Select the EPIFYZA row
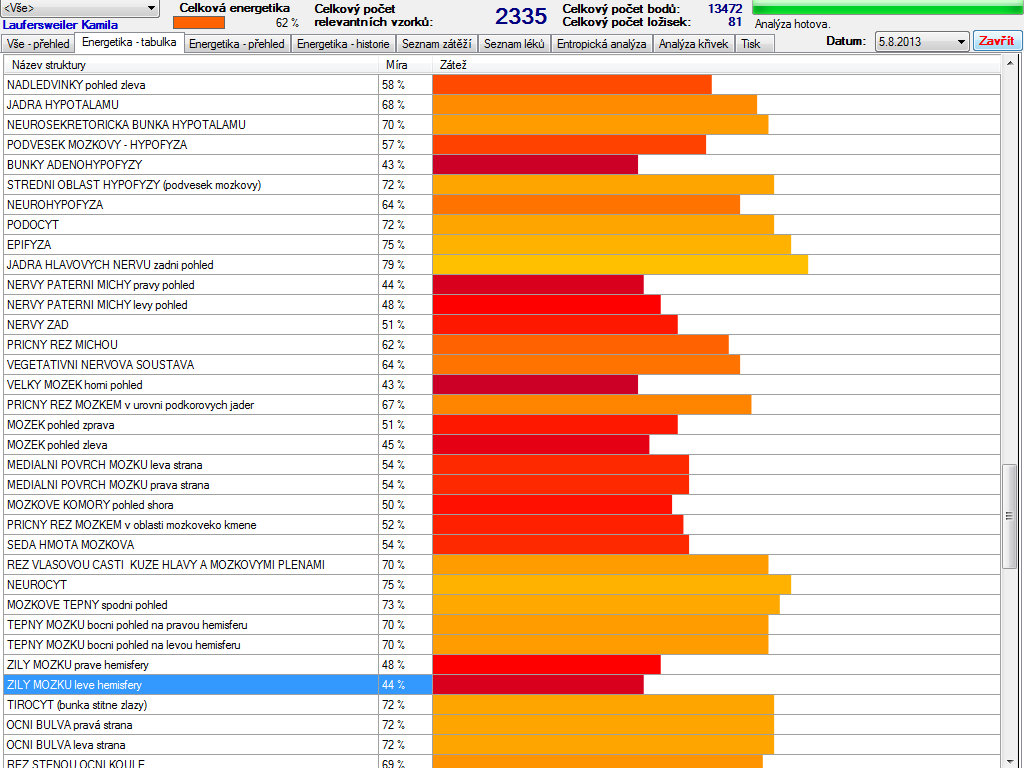The height and width of the screenshot is (768, 1024). coord(502,245)
